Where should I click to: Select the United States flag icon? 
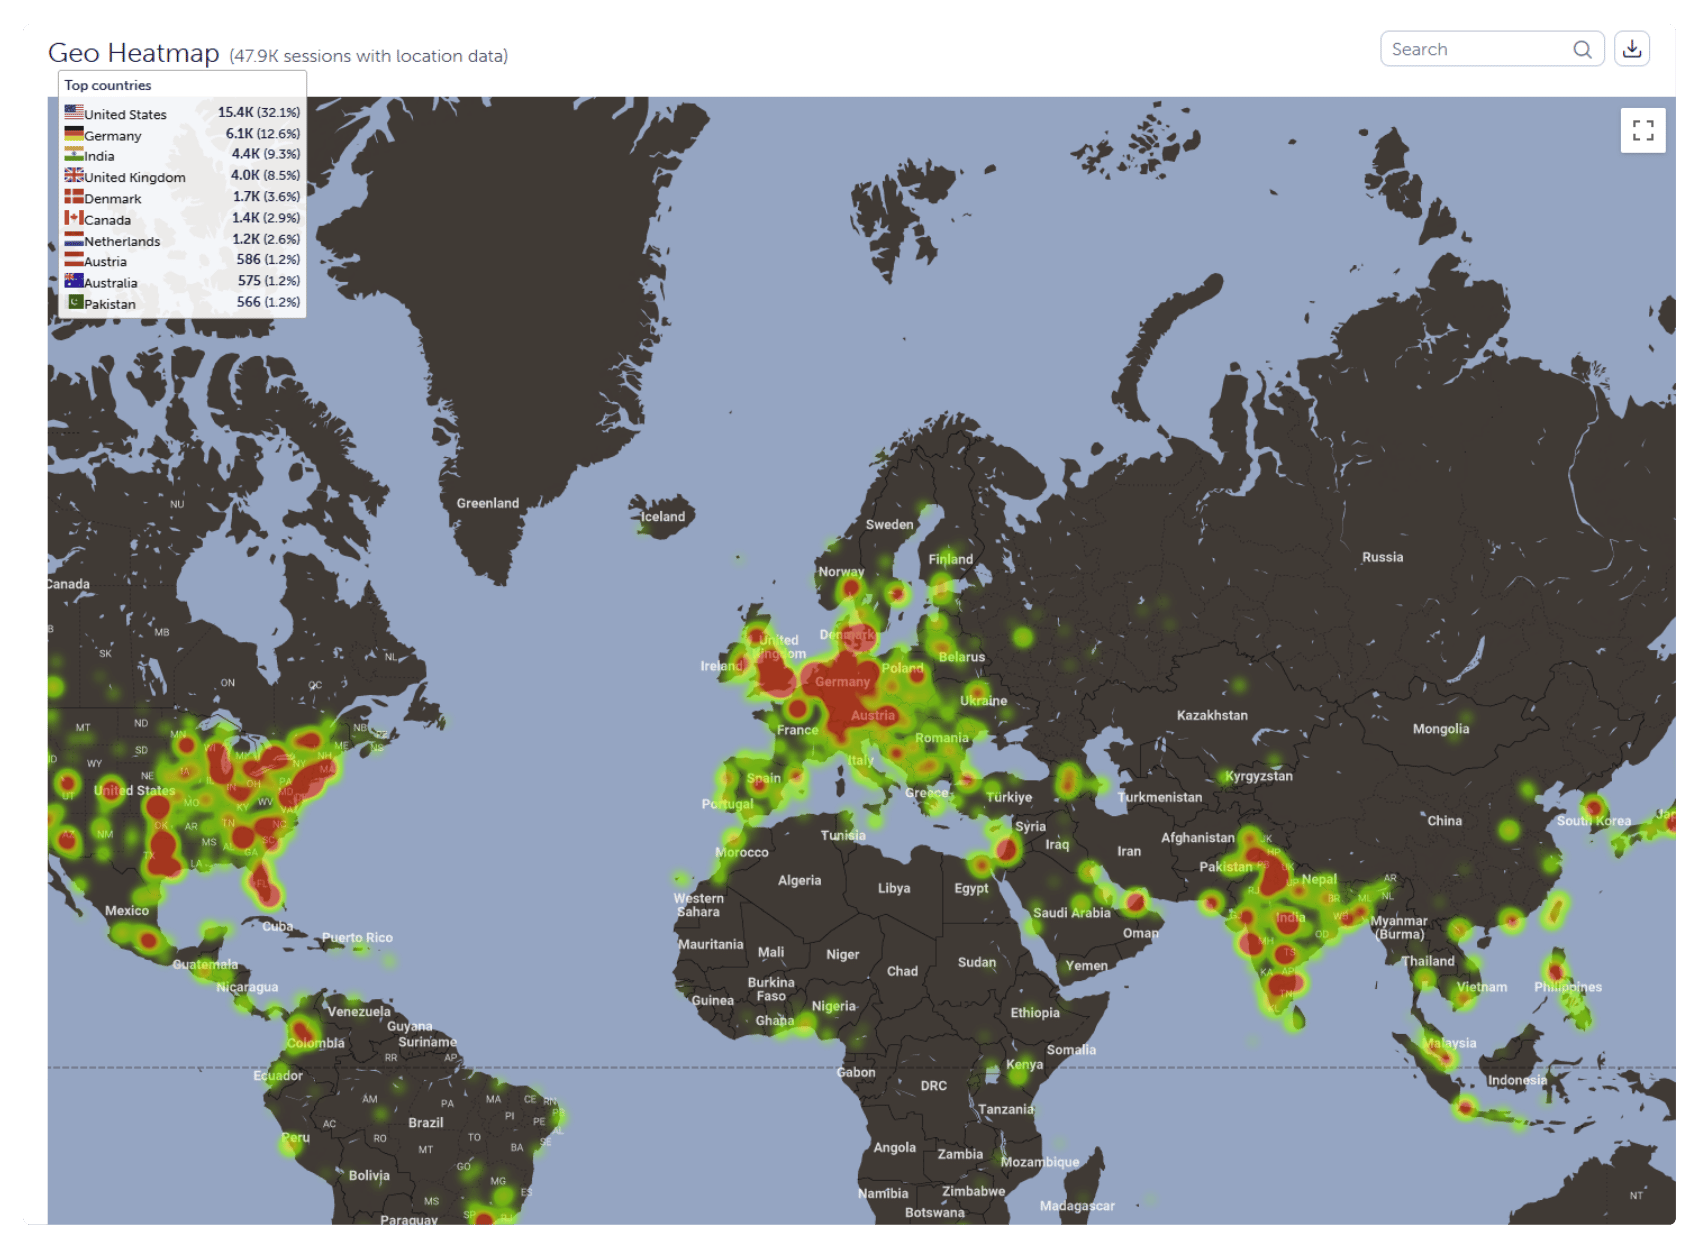pyautogui.click(x=73, y=111)
